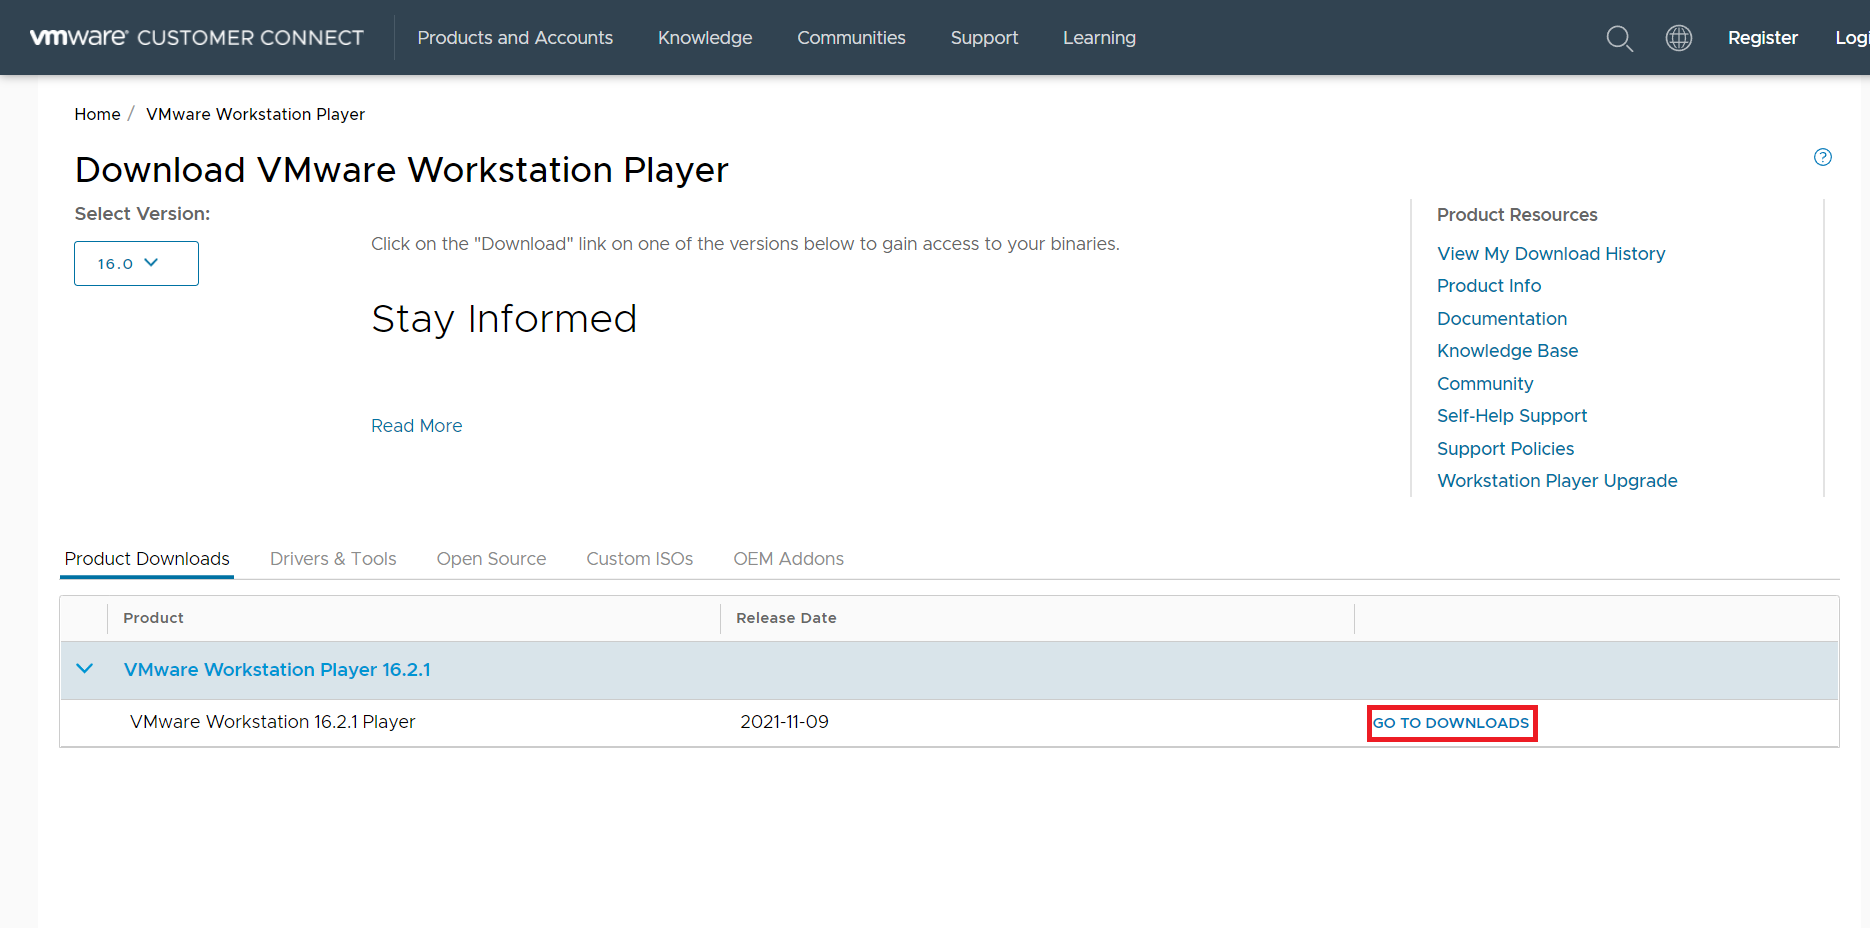This screenshot has height=928, width=1870.
Task: Open the Product Info link
Action: point(1489,286)
